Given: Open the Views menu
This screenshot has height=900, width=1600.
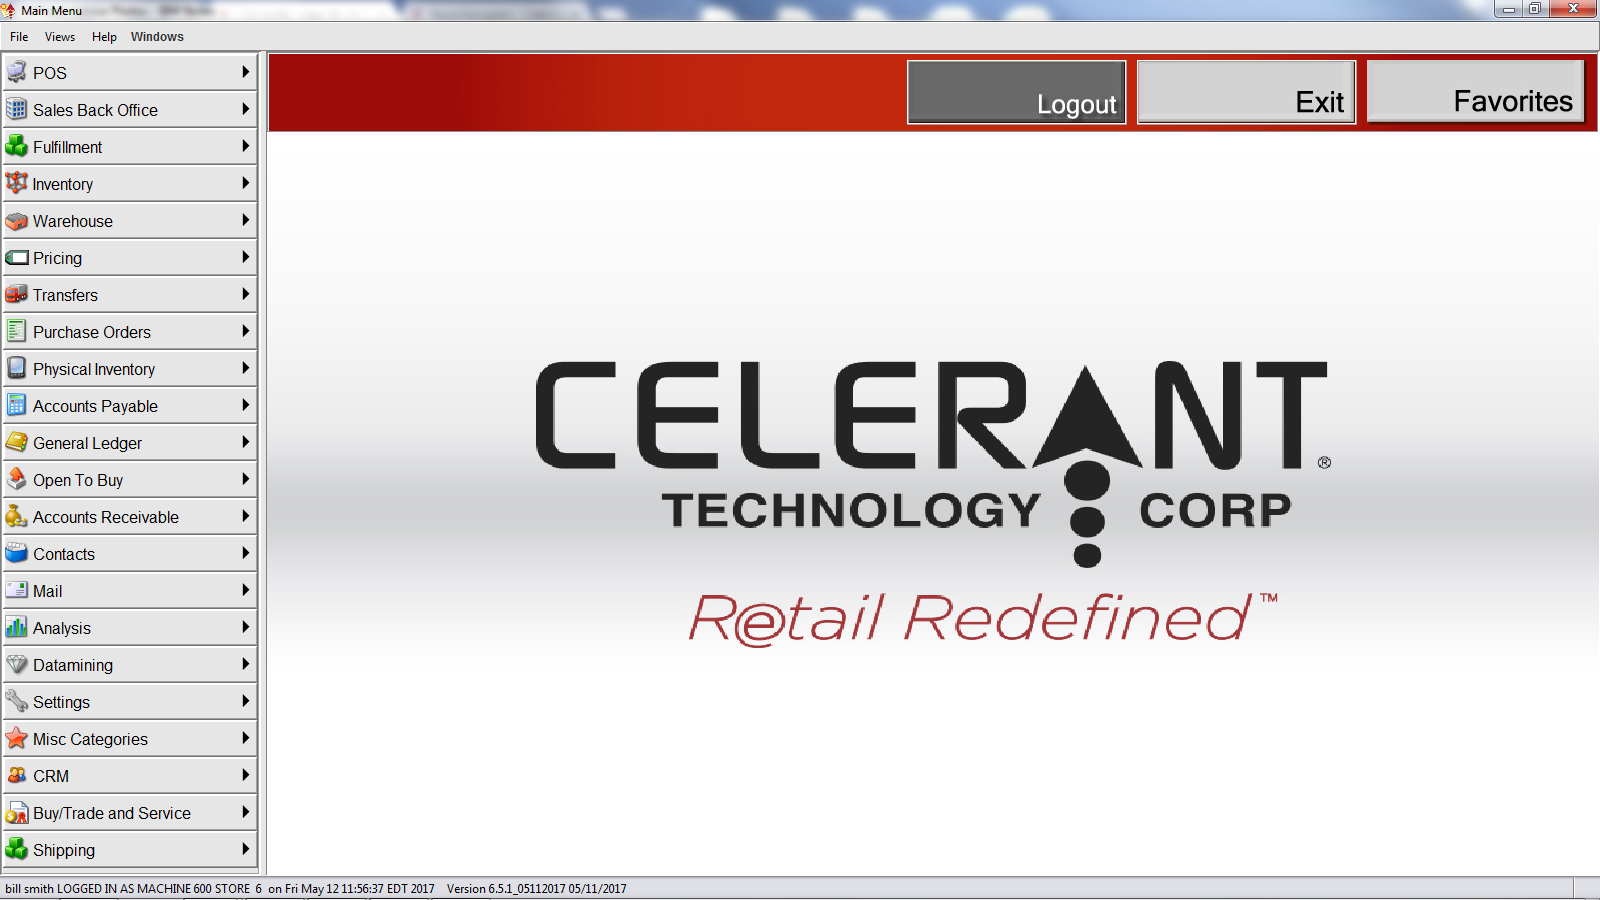Looking at the screenshot, I should (x=60, y=37).
